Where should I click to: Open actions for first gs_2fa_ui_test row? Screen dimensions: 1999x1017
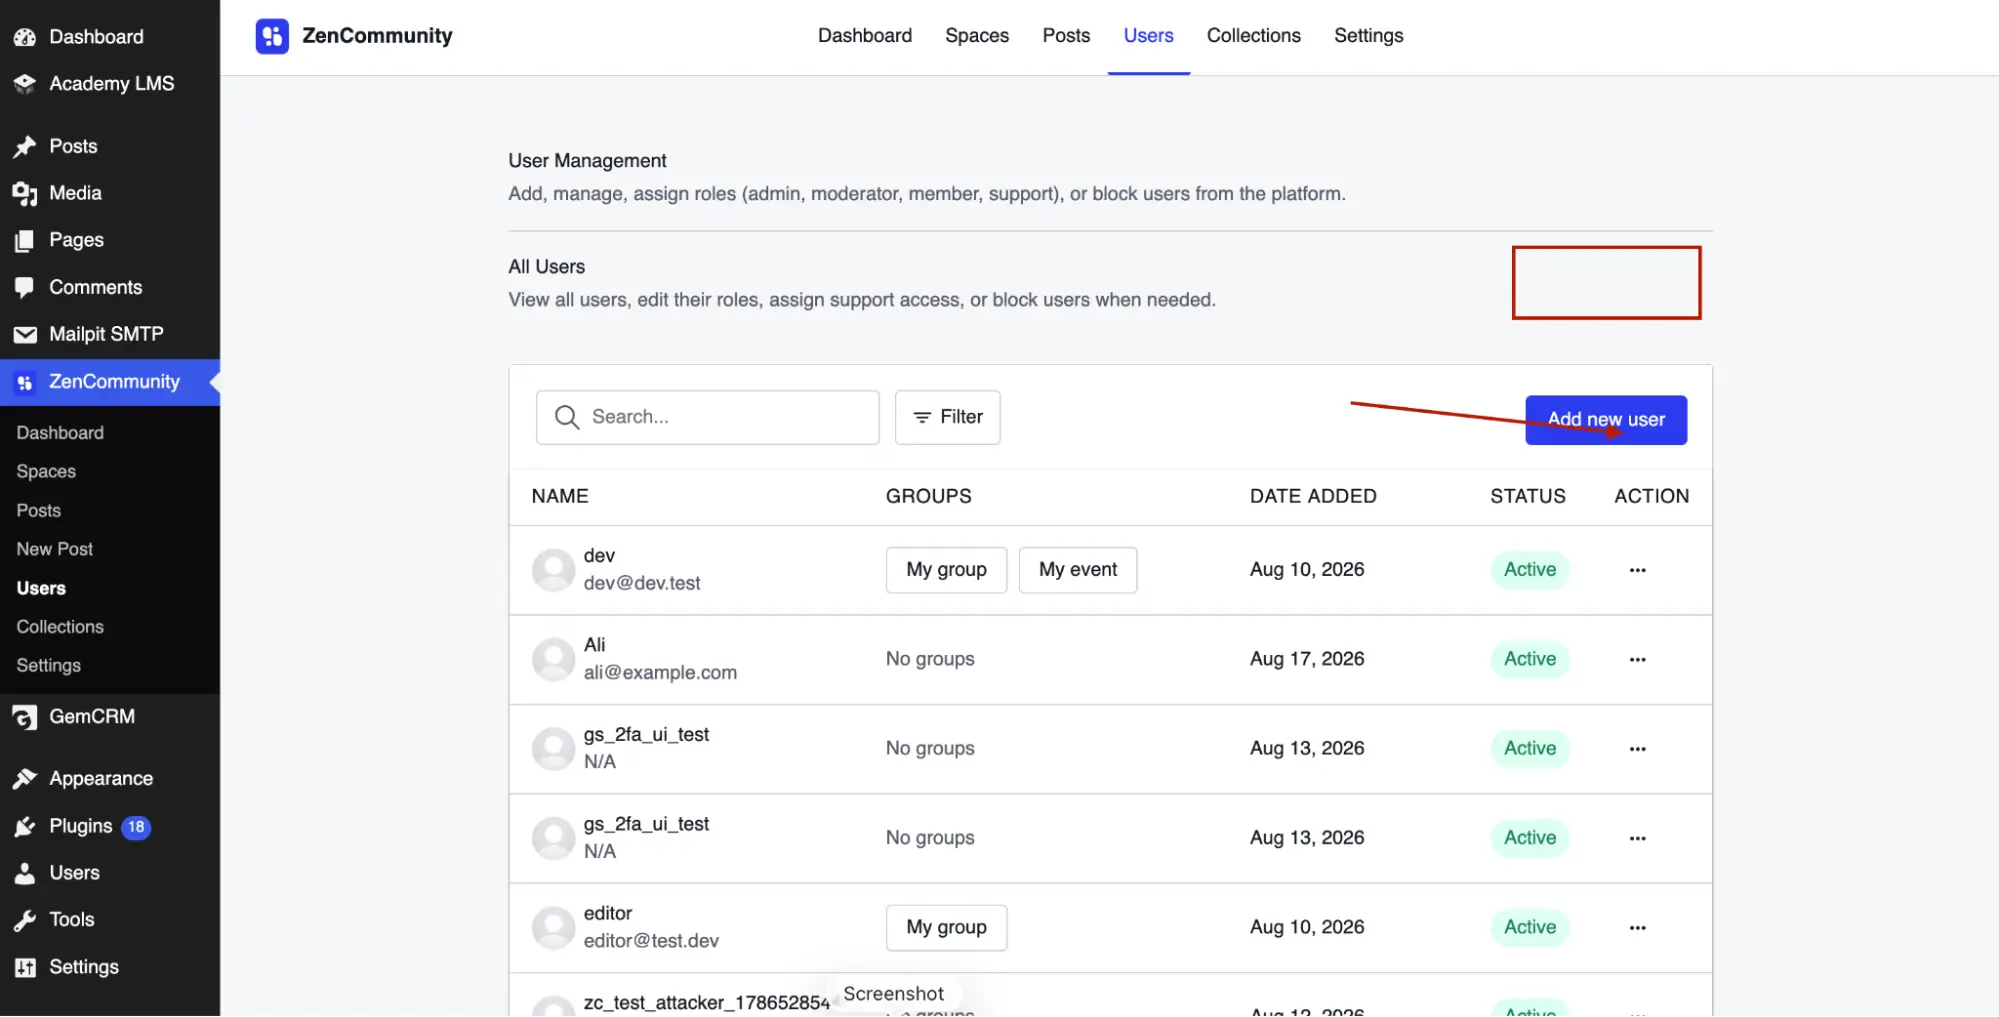pyautogui.click(x=1637, y=749)
